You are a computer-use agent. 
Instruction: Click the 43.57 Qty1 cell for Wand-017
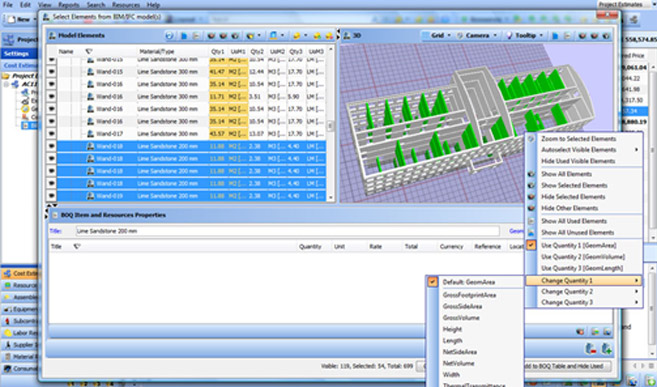[217, 134]
